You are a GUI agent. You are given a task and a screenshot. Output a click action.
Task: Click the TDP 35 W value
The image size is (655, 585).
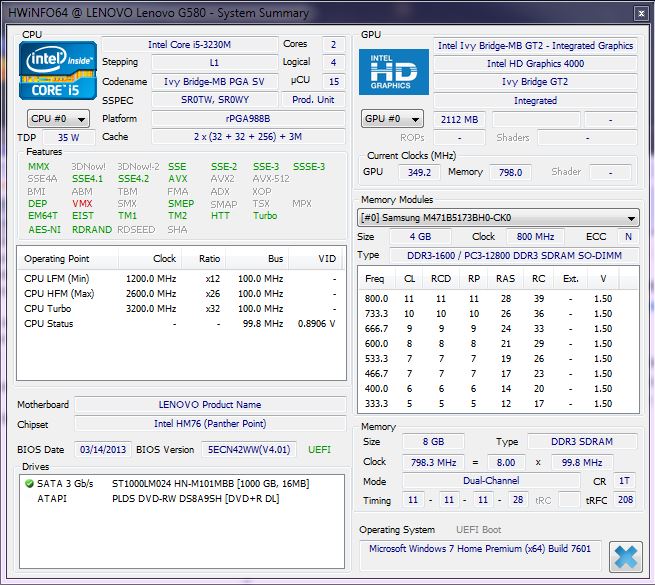[x=69, y=137]
